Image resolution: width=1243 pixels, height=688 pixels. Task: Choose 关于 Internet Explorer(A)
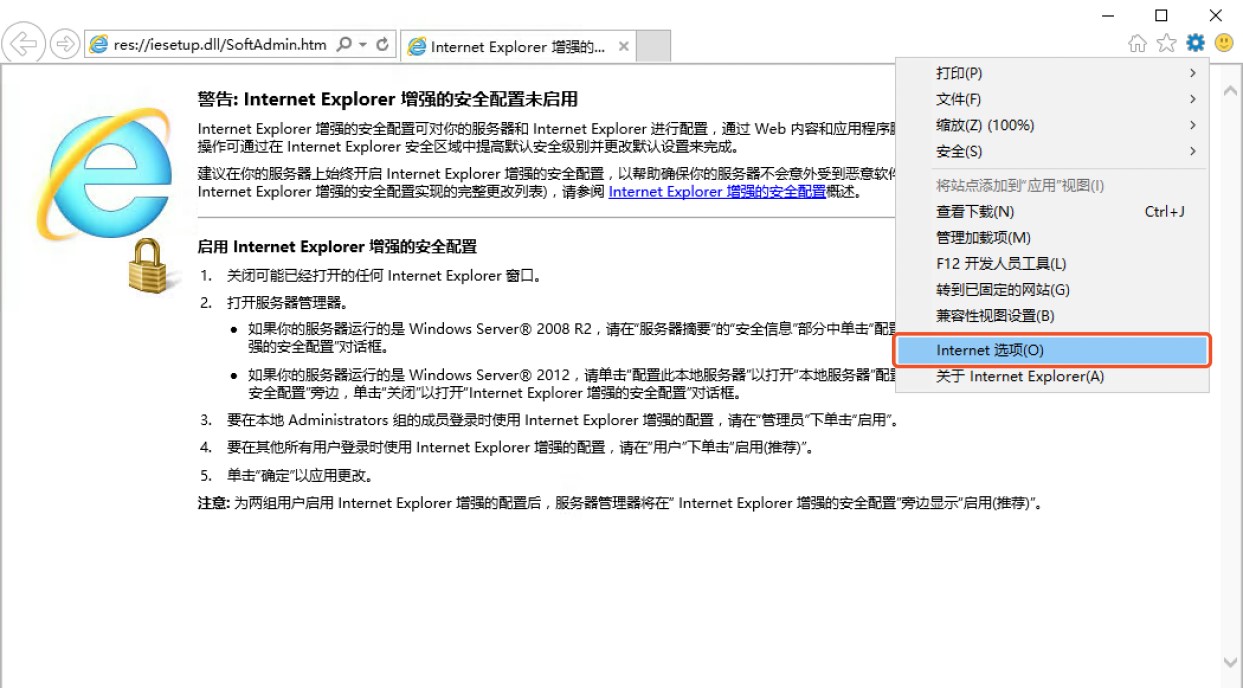1052,377
